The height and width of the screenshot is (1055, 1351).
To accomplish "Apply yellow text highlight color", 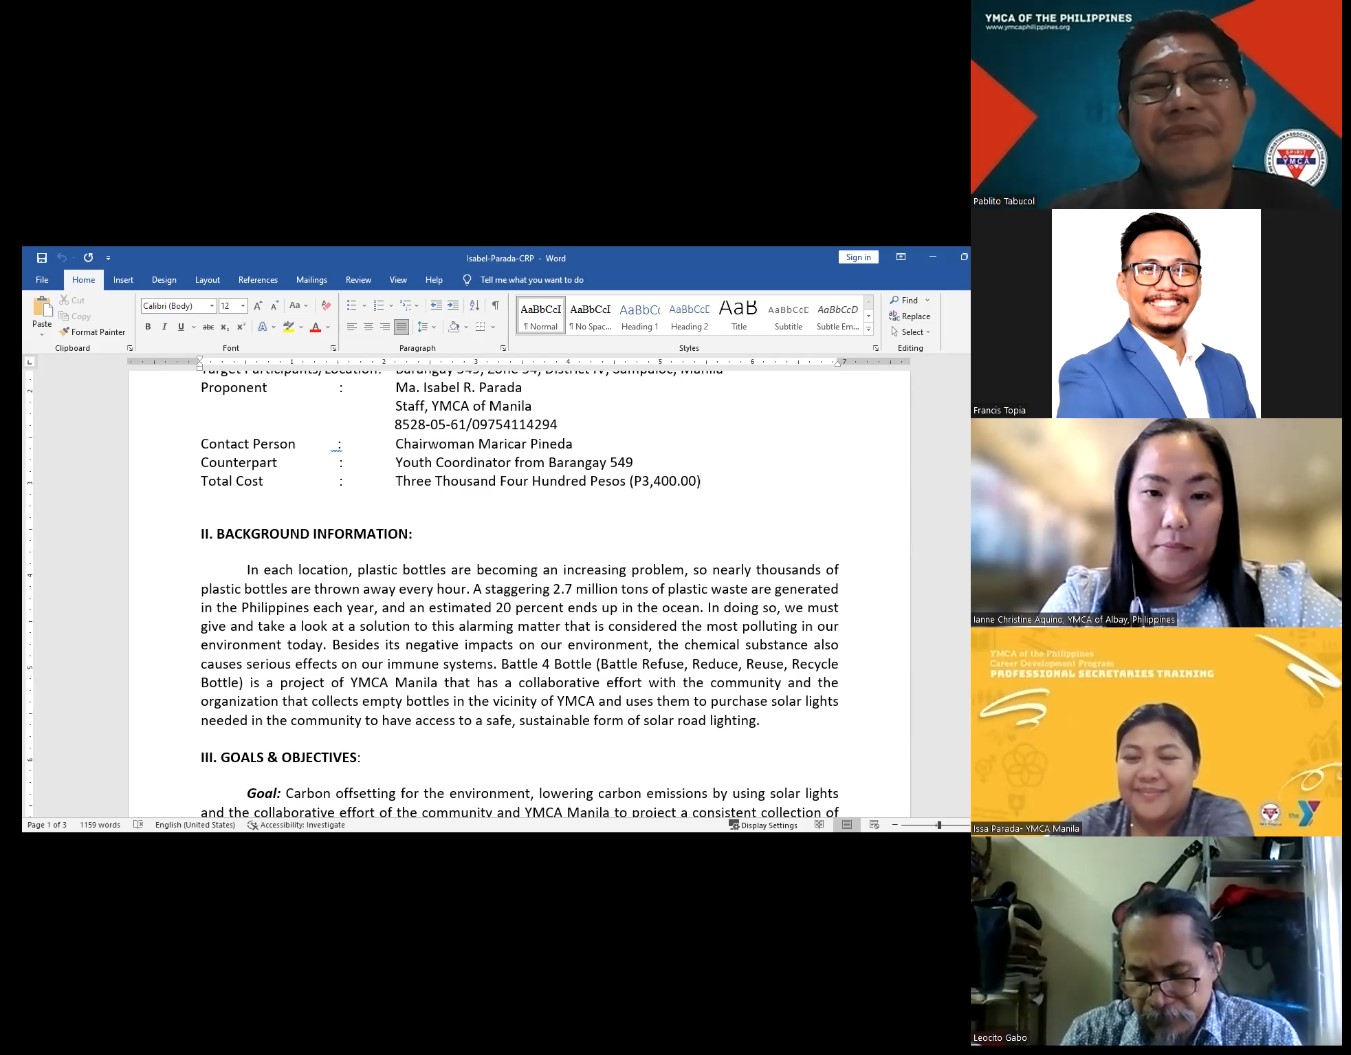I will click(x=288, y=327).
